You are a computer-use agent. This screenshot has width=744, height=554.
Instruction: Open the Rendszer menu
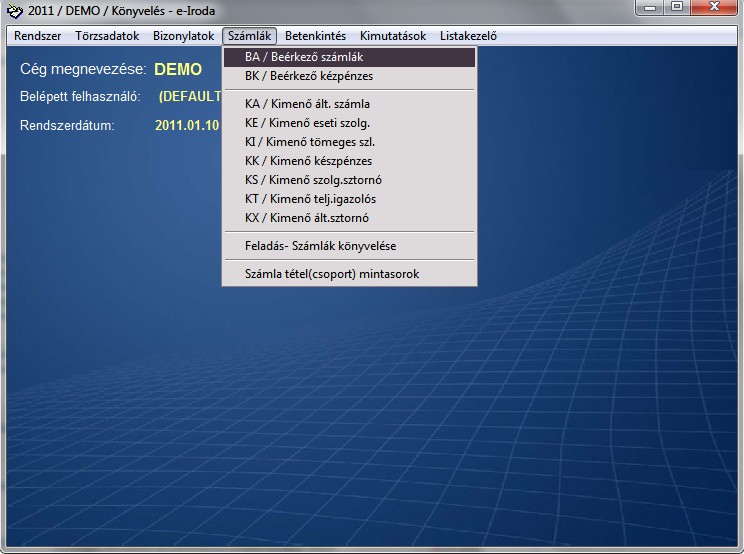37,36
